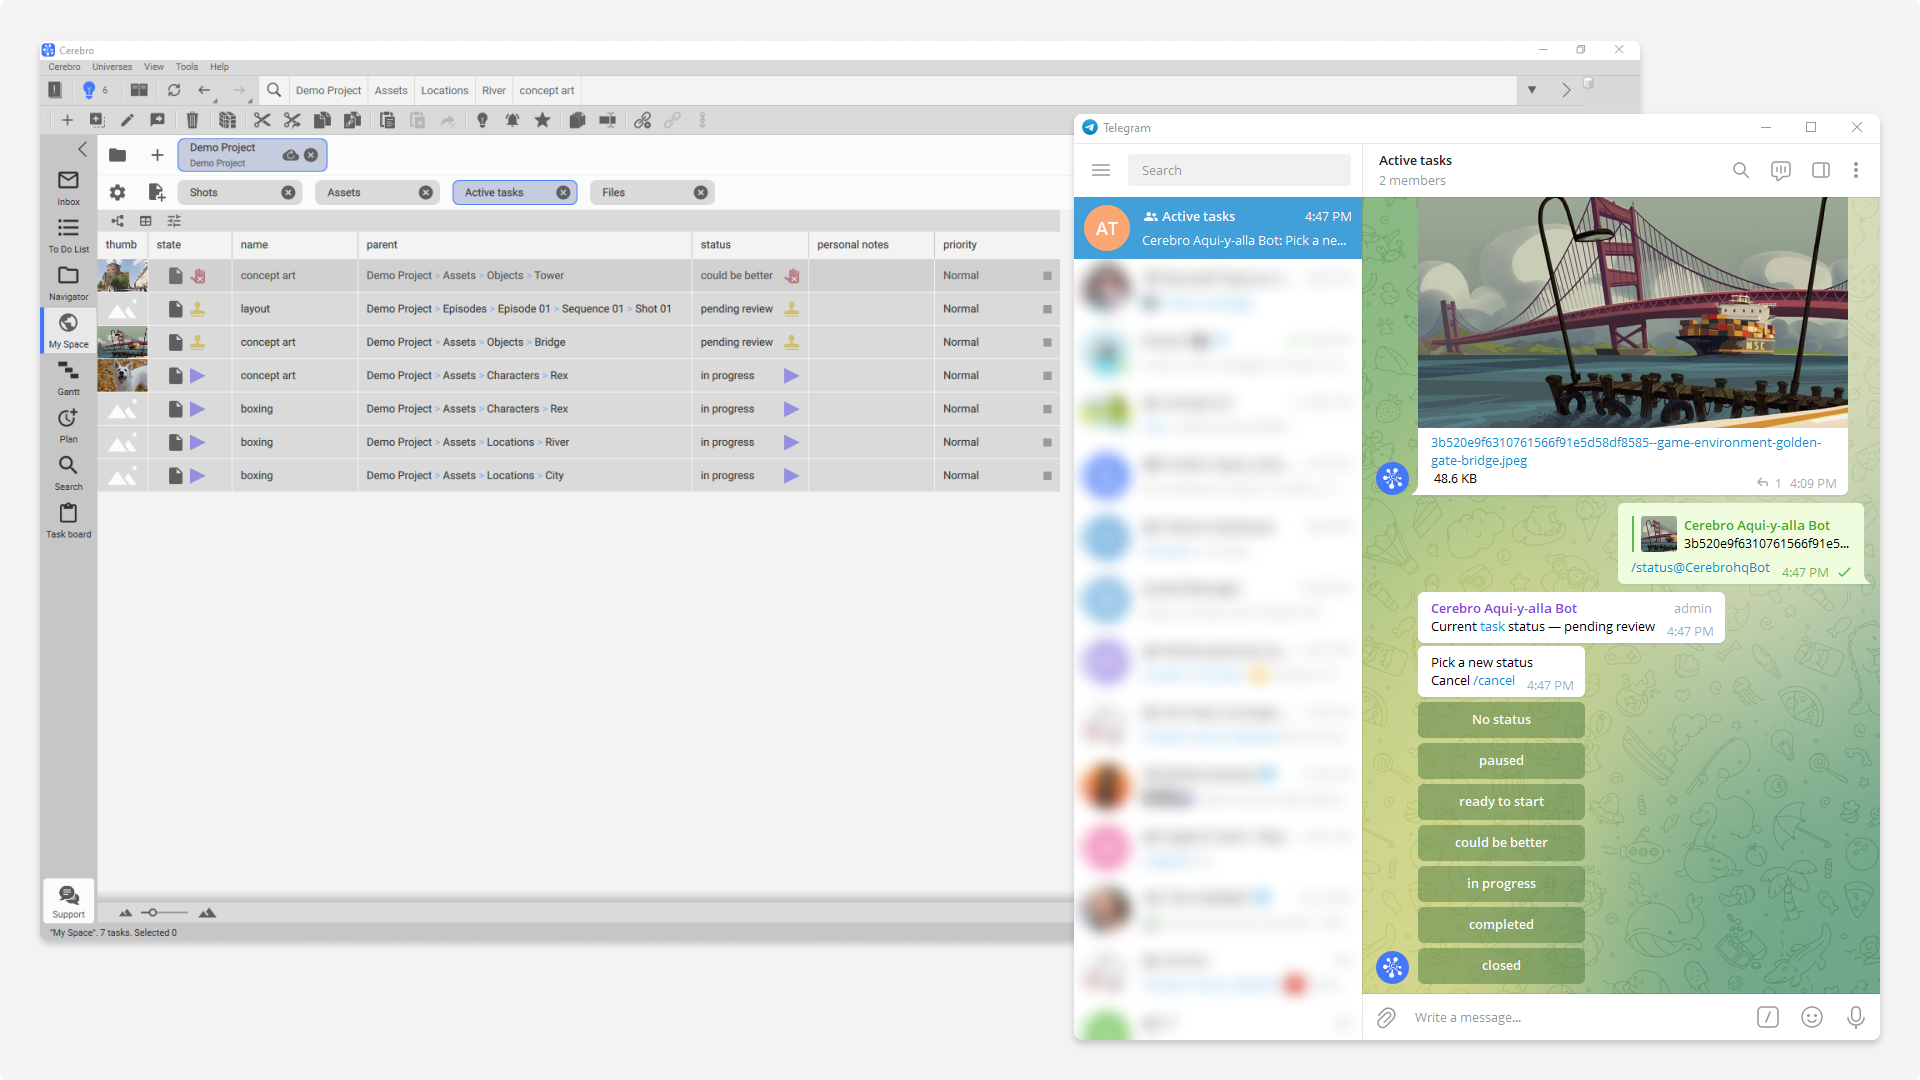Click the settings gear icon near tabs
Image resolution: width=1920 pixels, height=1080 pixels.
pyautogui.click(x=117, y=192)
